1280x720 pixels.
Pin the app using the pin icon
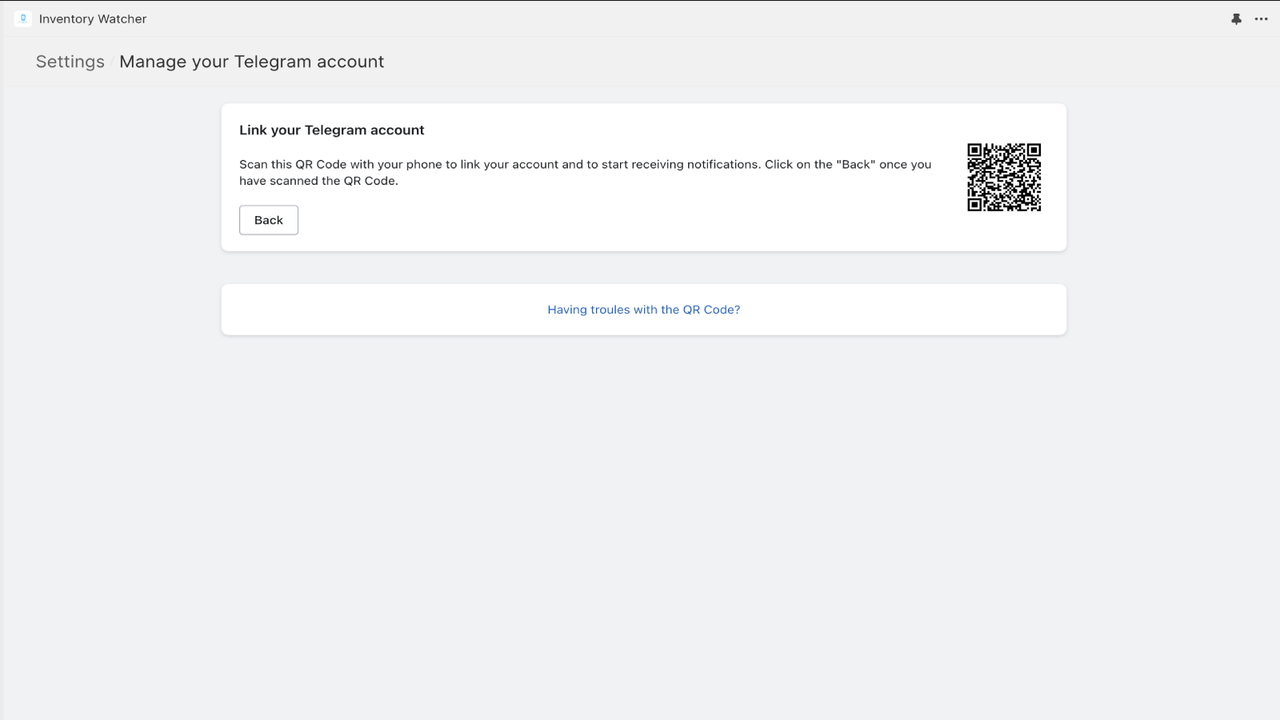(1236, 19)
